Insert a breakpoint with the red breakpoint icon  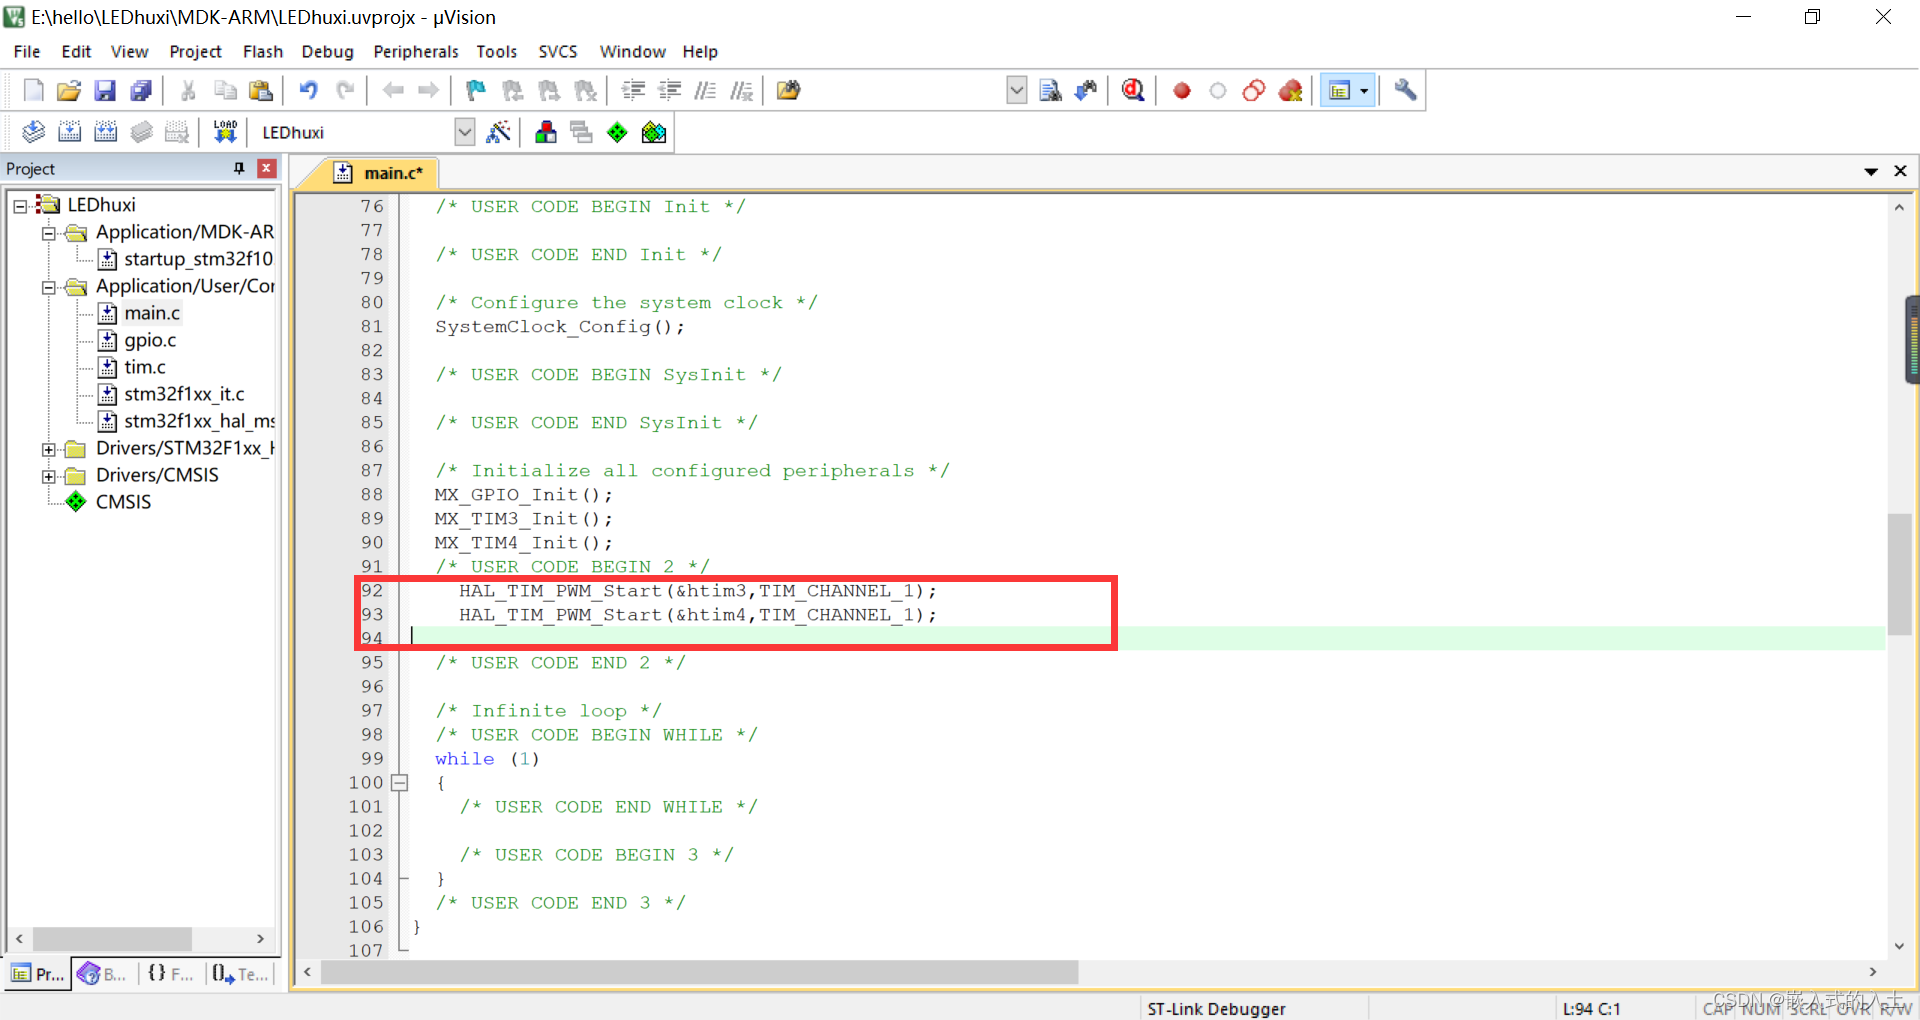(1181, 90)
